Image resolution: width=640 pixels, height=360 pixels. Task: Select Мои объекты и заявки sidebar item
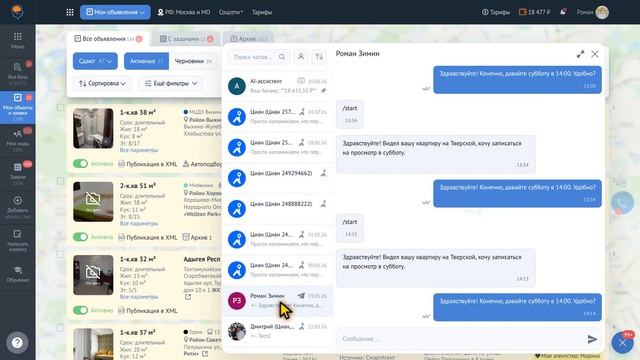click(x=18, y=107)
